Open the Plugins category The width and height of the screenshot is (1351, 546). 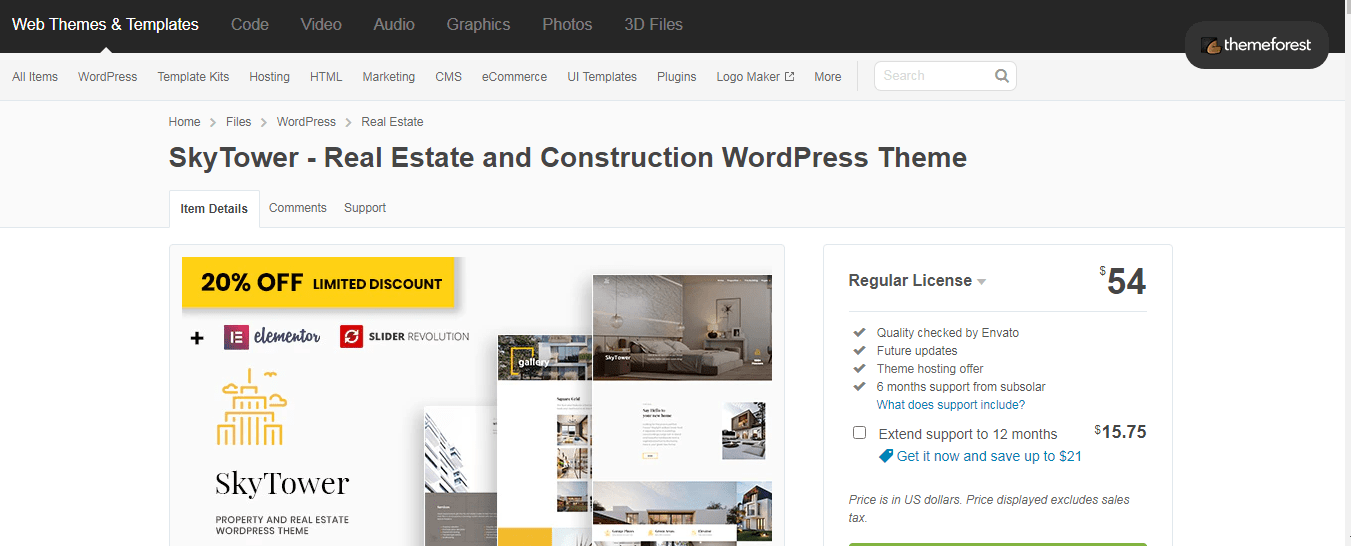pyautogui.click(x=677, y=77)
